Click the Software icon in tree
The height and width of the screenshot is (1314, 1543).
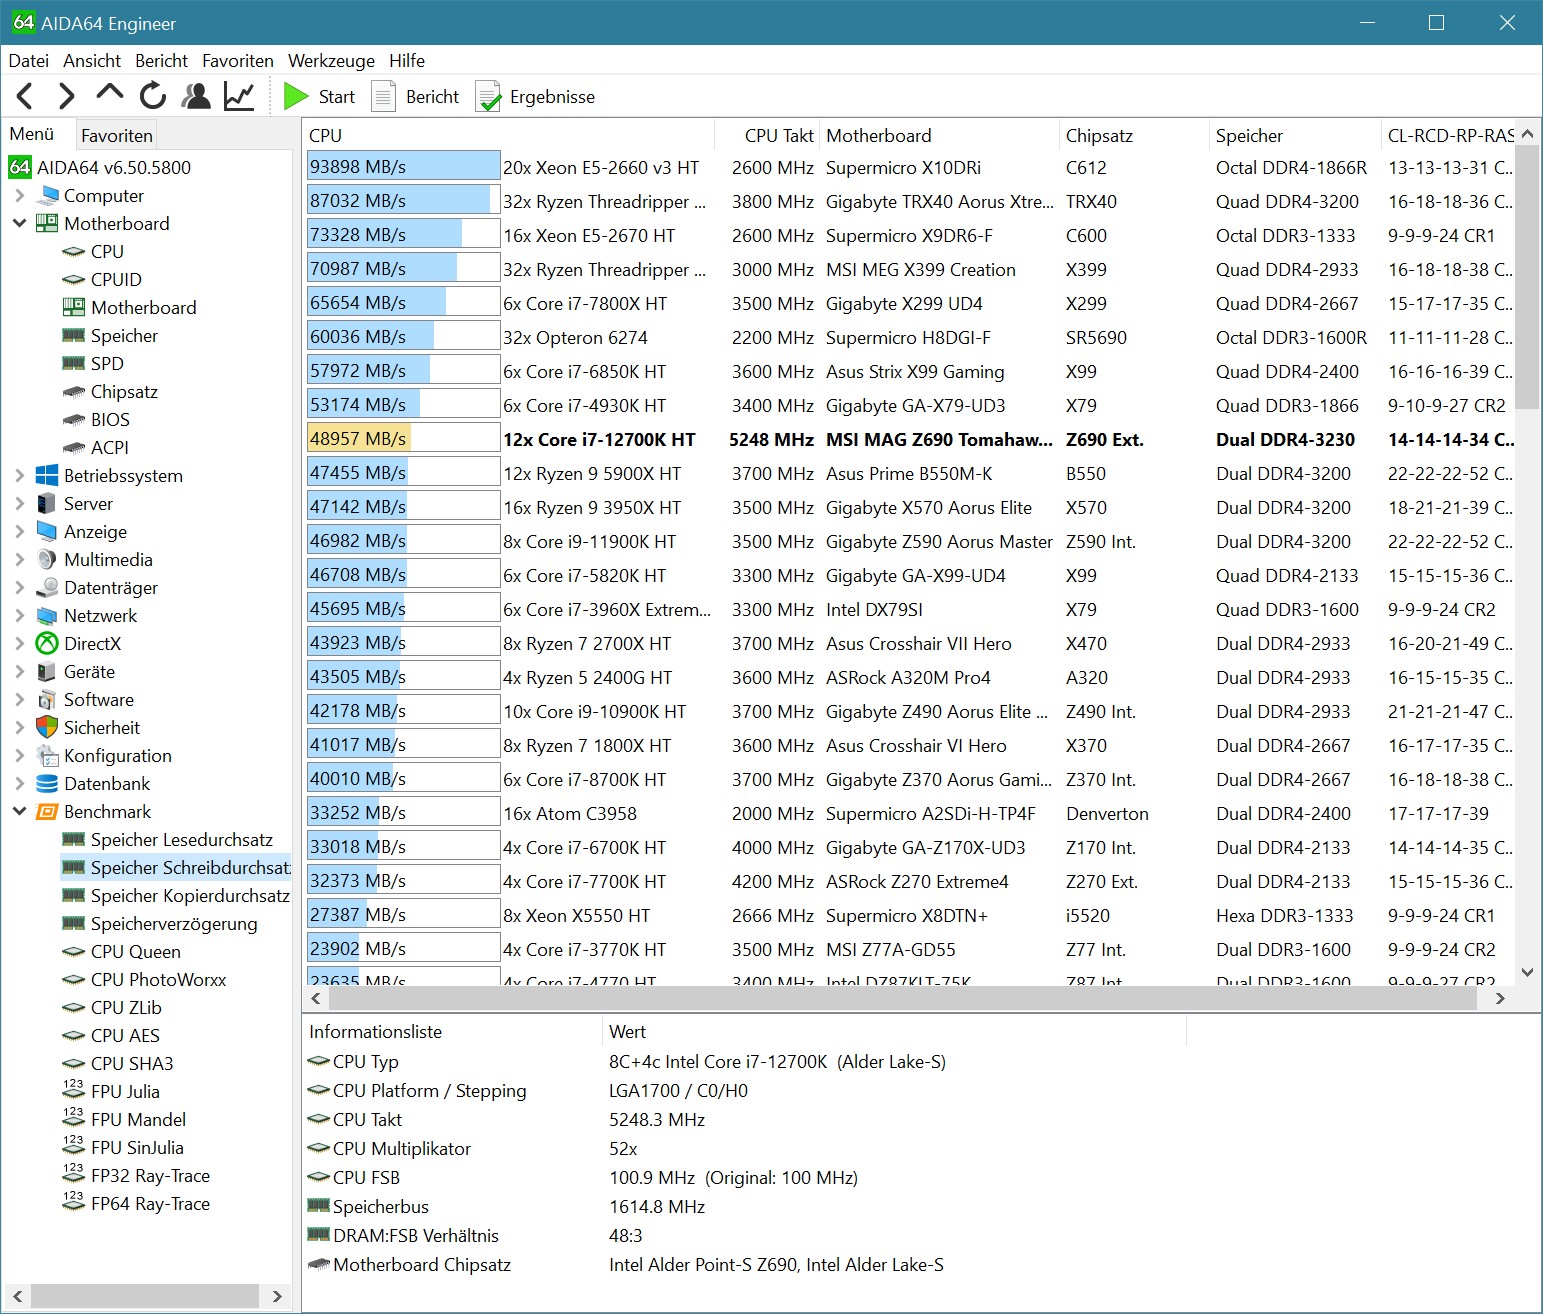pos(47,699)
